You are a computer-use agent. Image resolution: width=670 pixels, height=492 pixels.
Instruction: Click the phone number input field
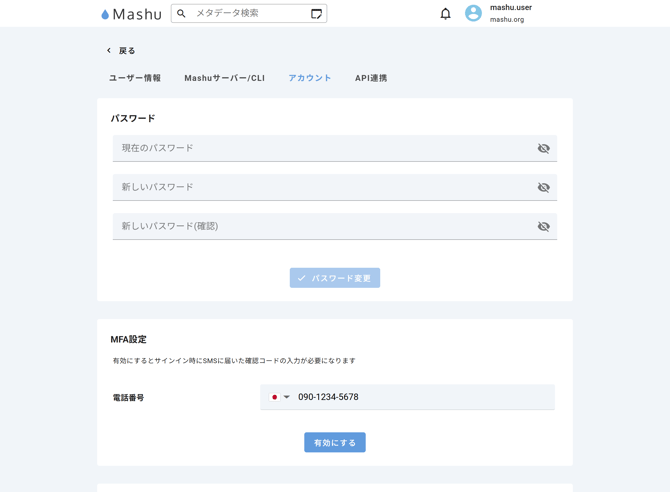pos(420,397)
